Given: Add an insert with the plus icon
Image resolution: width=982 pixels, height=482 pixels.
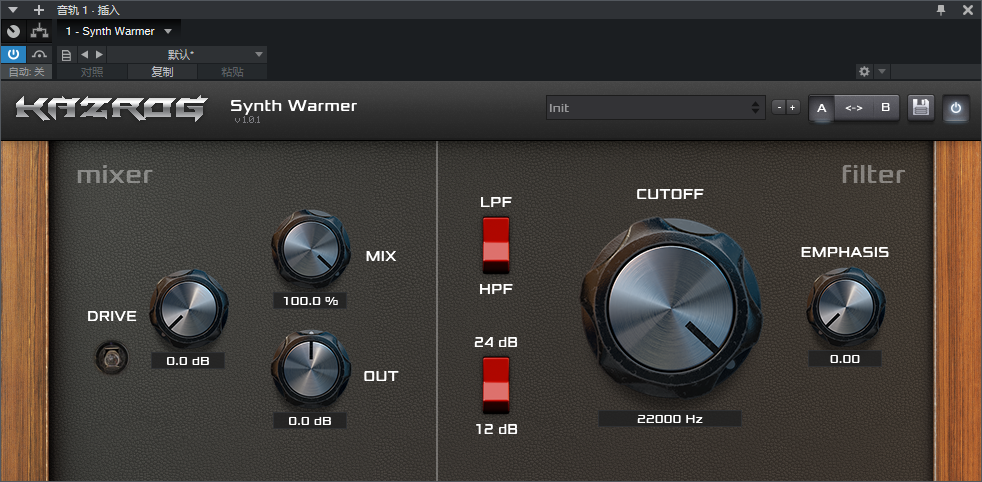Looking at the screenshot, I should click(39, 9).
